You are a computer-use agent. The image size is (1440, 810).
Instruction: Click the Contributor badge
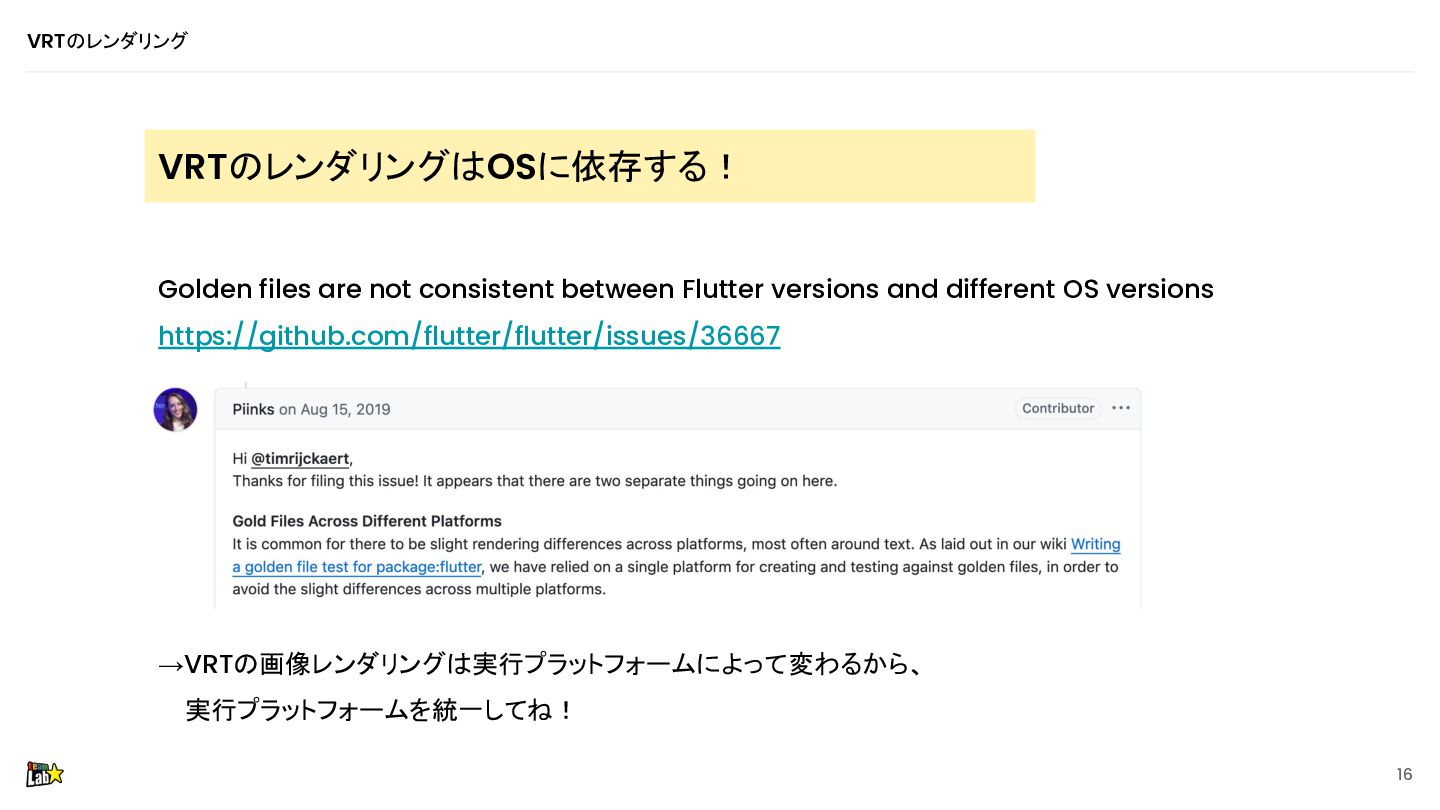(1058, 408)
